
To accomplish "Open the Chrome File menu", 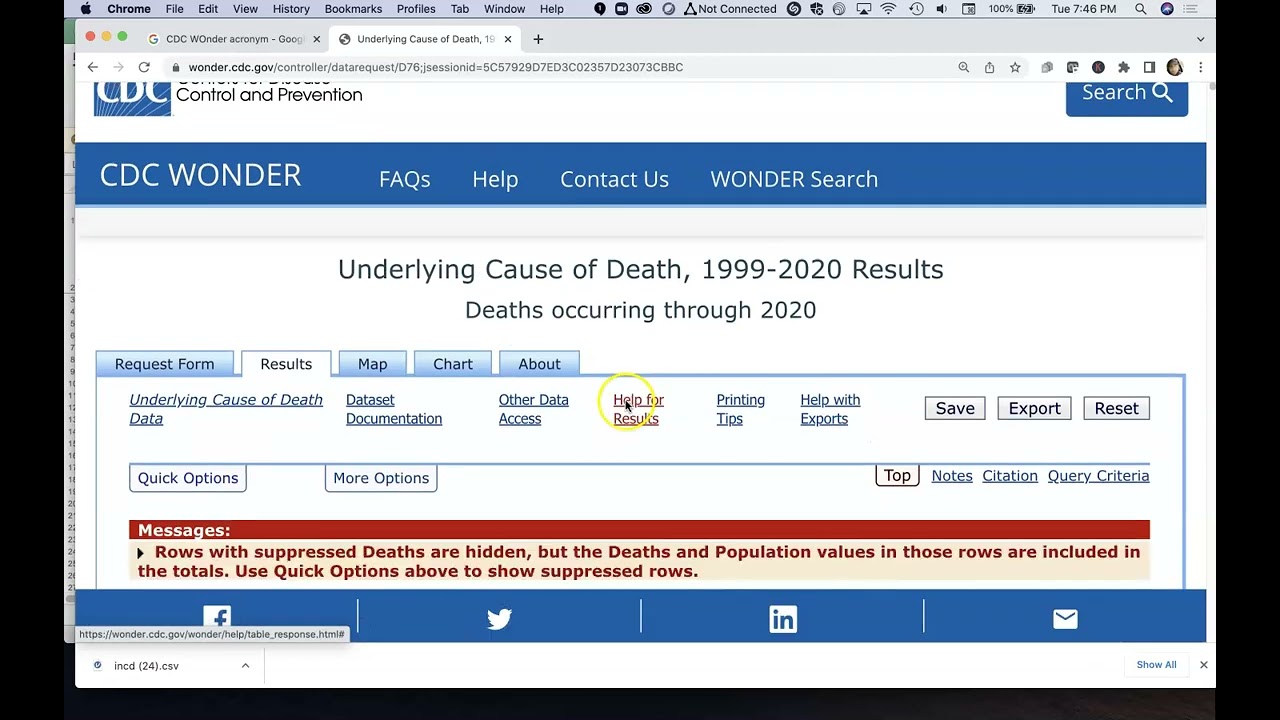I will coord(174,9).
